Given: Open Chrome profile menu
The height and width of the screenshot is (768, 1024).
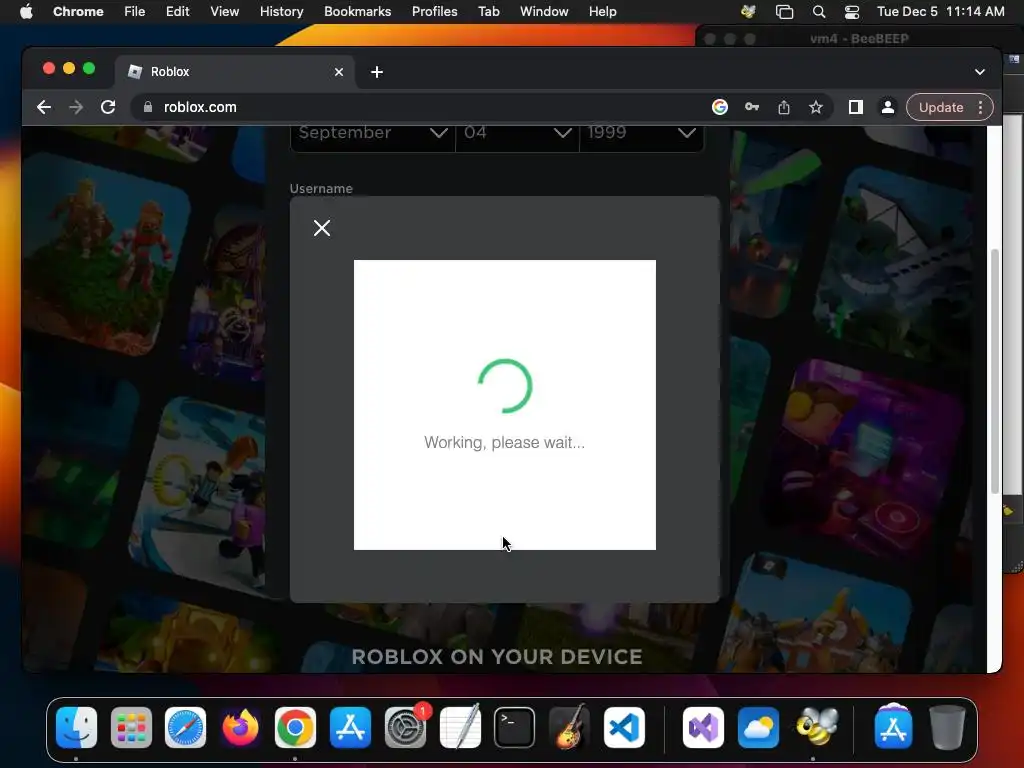Looking at the screenshot, I should 888,107.
